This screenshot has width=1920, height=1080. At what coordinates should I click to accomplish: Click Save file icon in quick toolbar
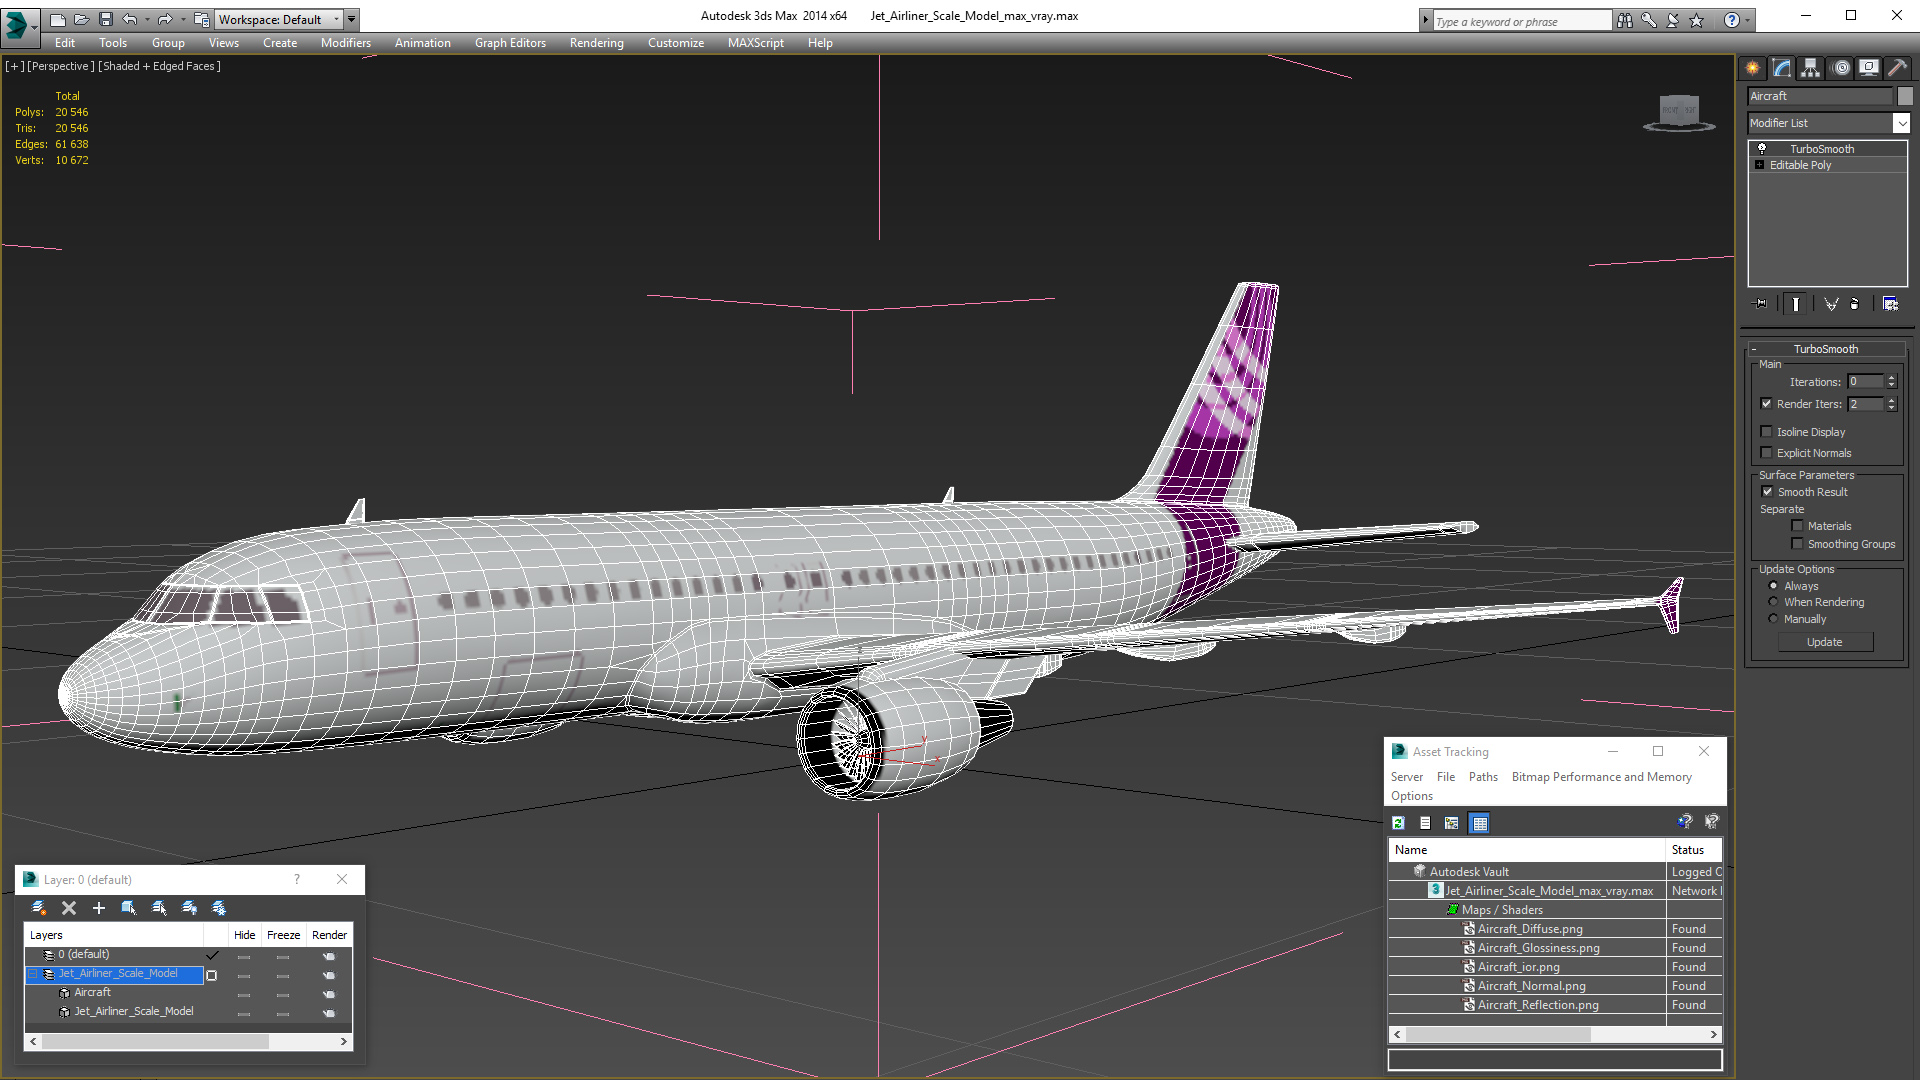(x=106, y=19)
